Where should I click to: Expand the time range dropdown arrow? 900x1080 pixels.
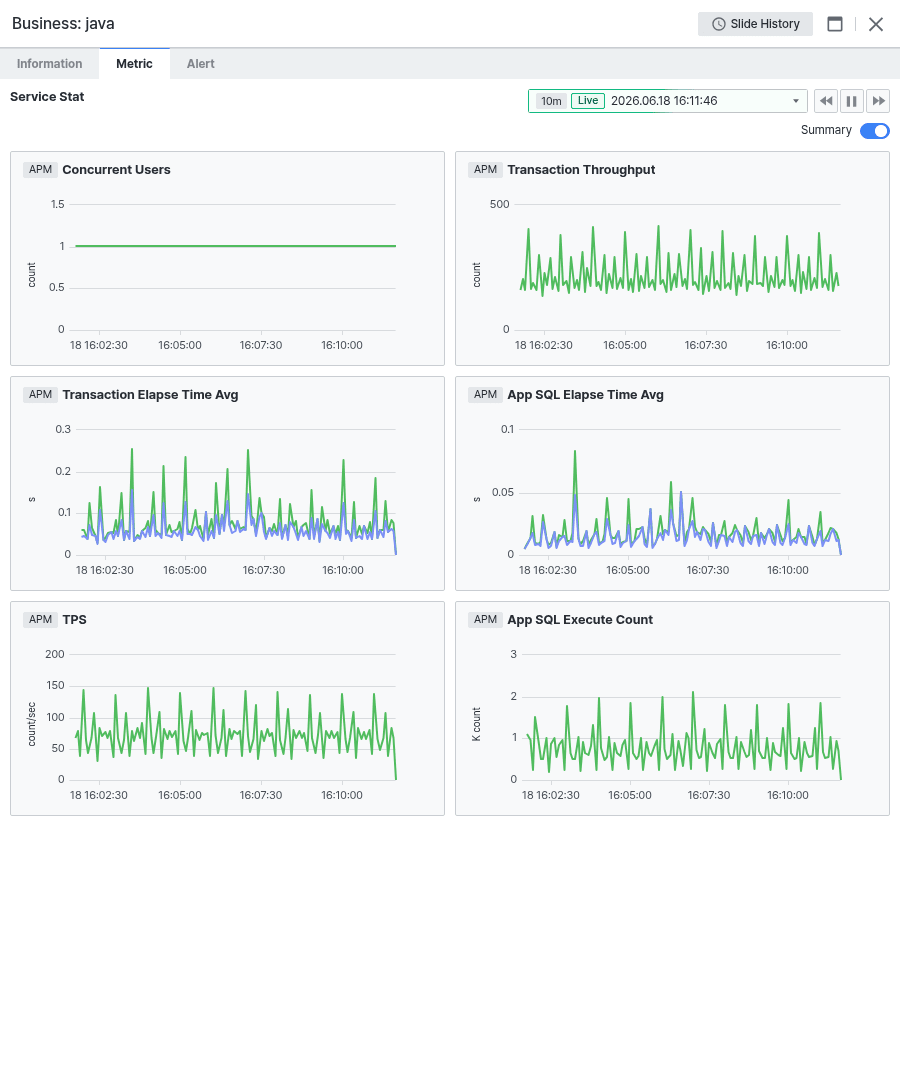click(x=796, y=101)
